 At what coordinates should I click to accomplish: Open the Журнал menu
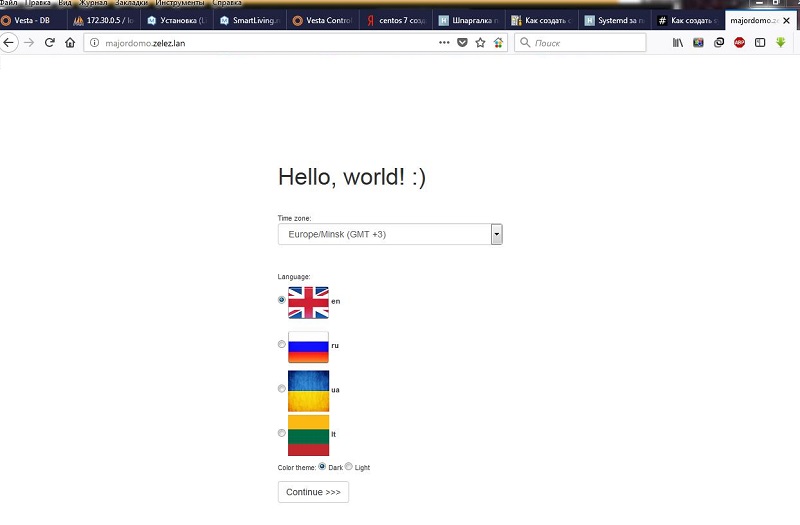(93, 3)
